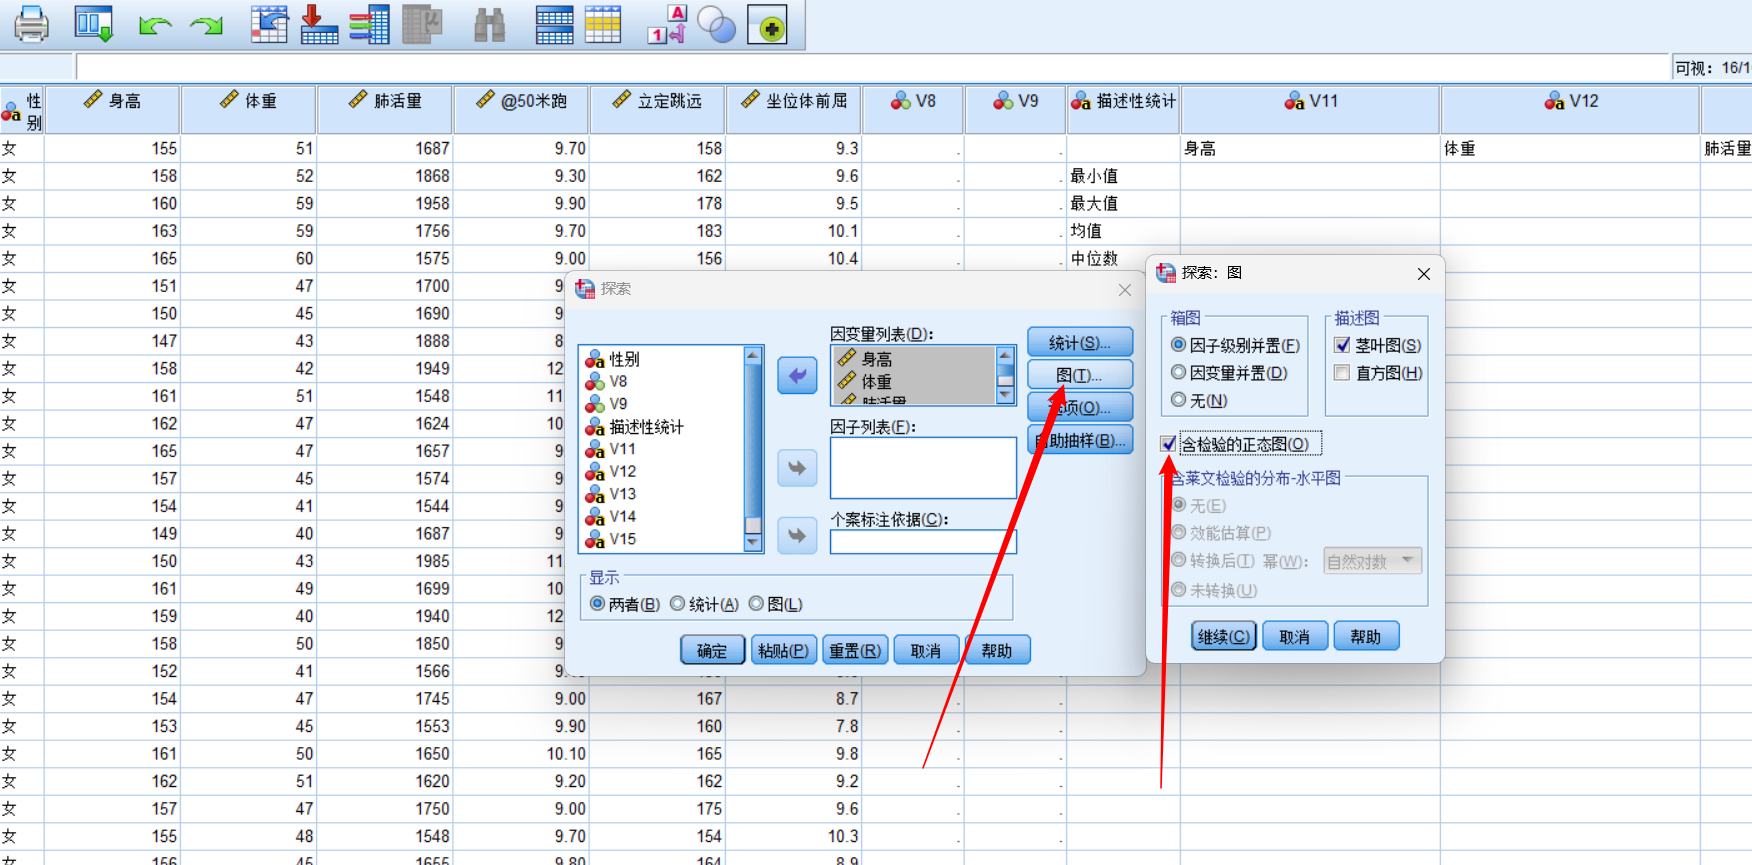This screenshot has height=865, width=1752.
Task: Click the Split File stacked-tables icon
Action: [554, 25]
